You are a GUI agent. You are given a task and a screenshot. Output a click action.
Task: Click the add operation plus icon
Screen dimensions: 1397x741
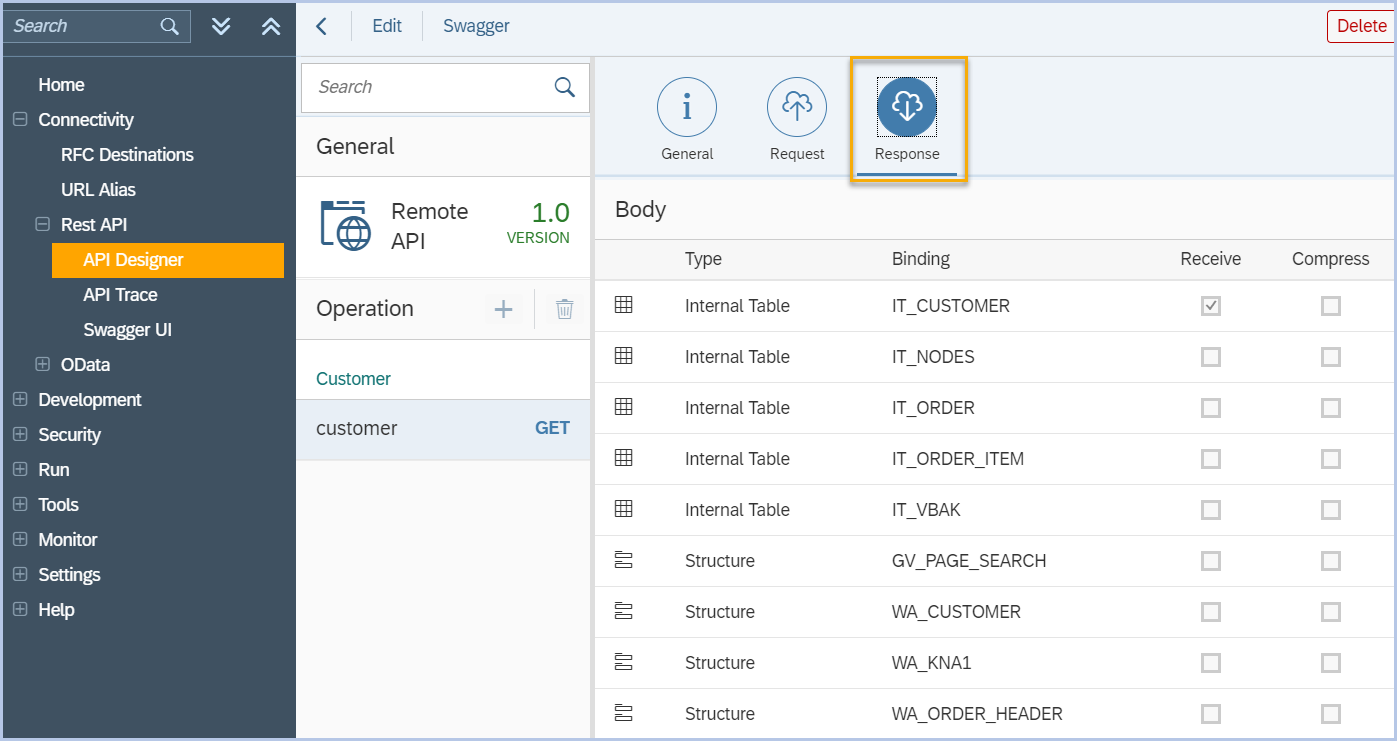504,309
